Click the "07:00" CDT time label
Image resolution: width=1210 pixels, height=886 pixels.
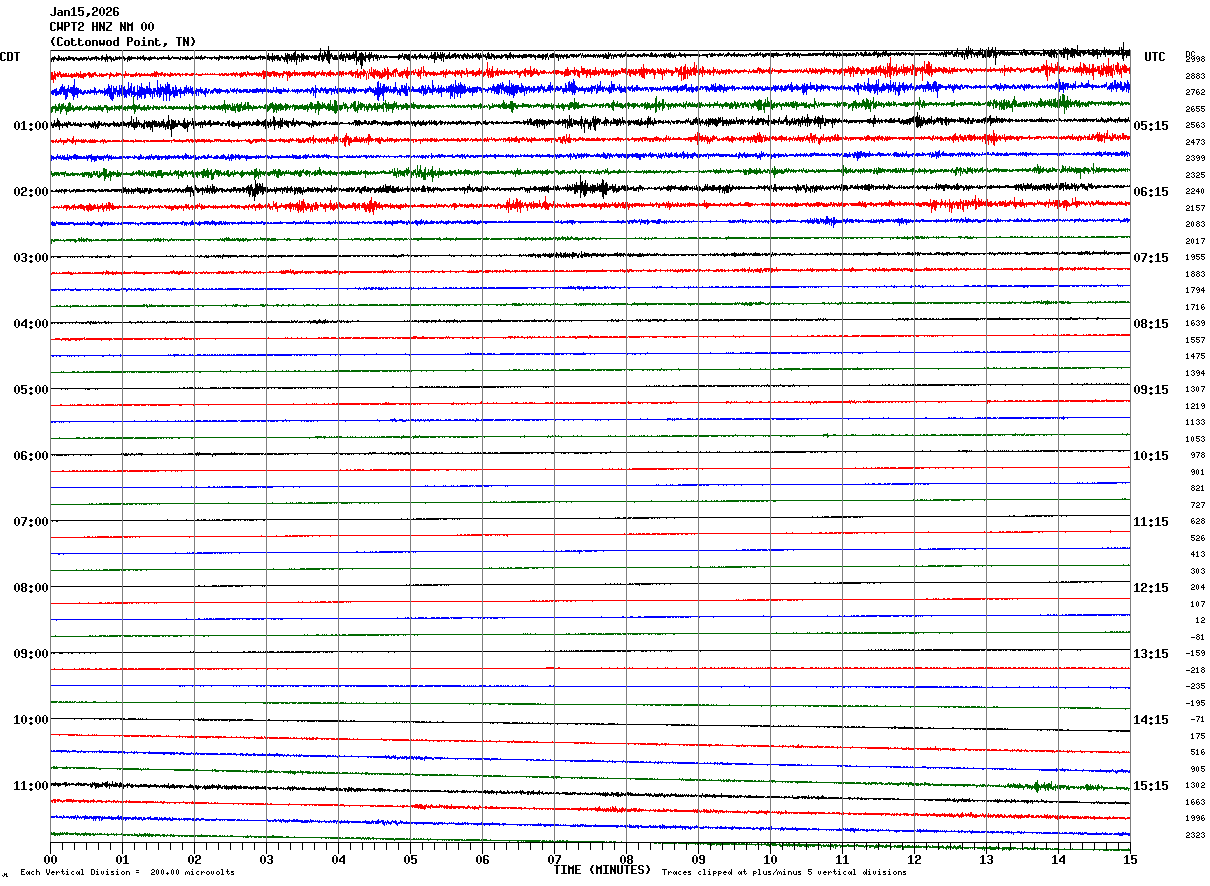tap(31, 522)
